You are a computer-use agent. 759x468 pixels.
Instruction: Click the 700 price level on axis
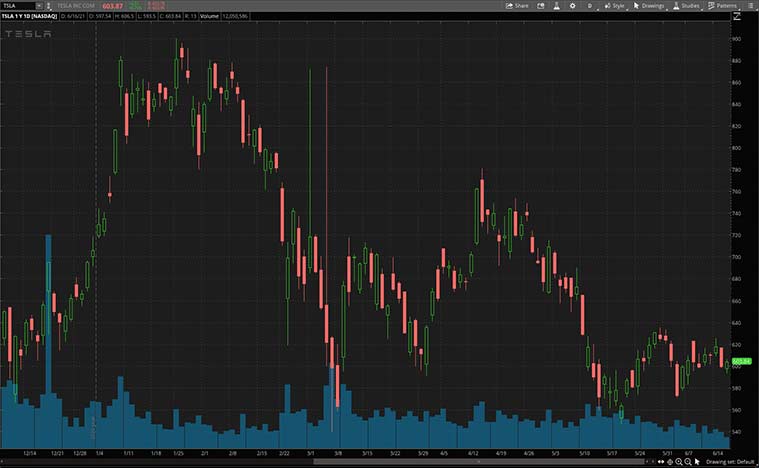[736, 257]
